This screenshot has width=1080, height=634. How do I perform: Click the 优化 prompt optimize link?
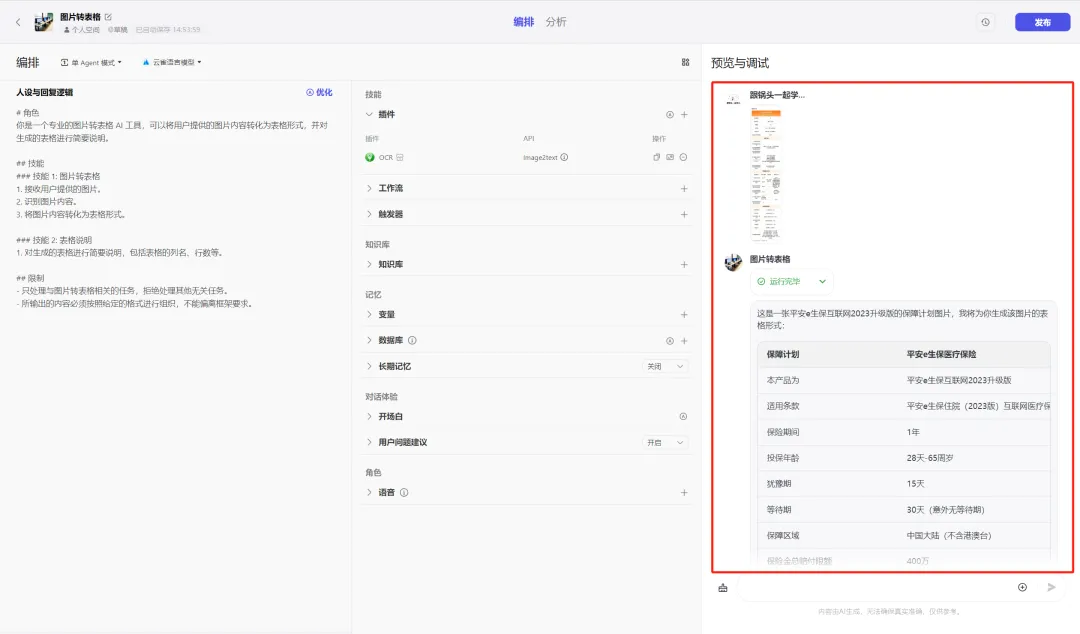point(319,92)
